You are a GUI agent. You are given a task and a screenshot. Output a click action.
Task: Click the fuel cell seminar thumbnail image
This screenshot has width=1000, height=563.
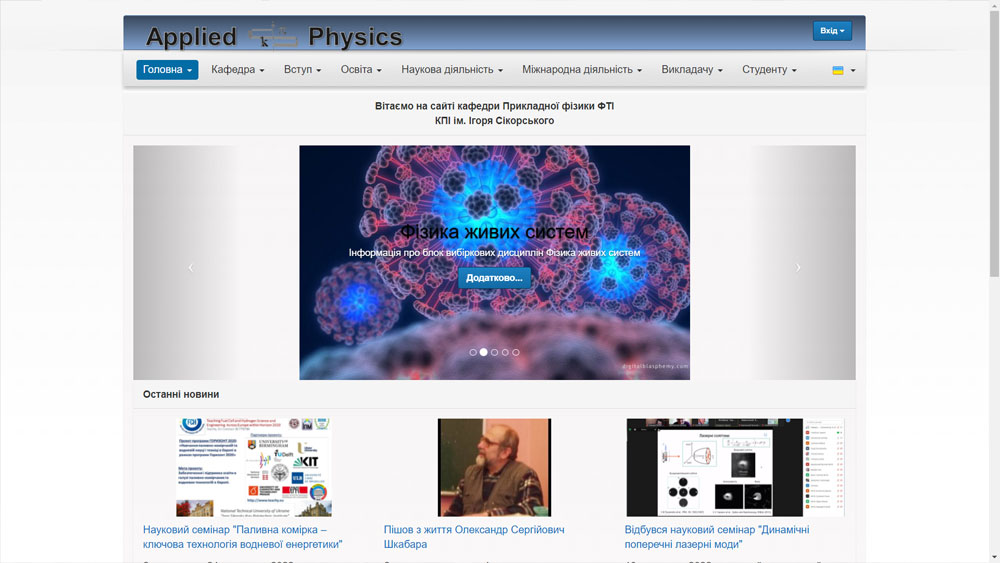(x=254, y=467)
